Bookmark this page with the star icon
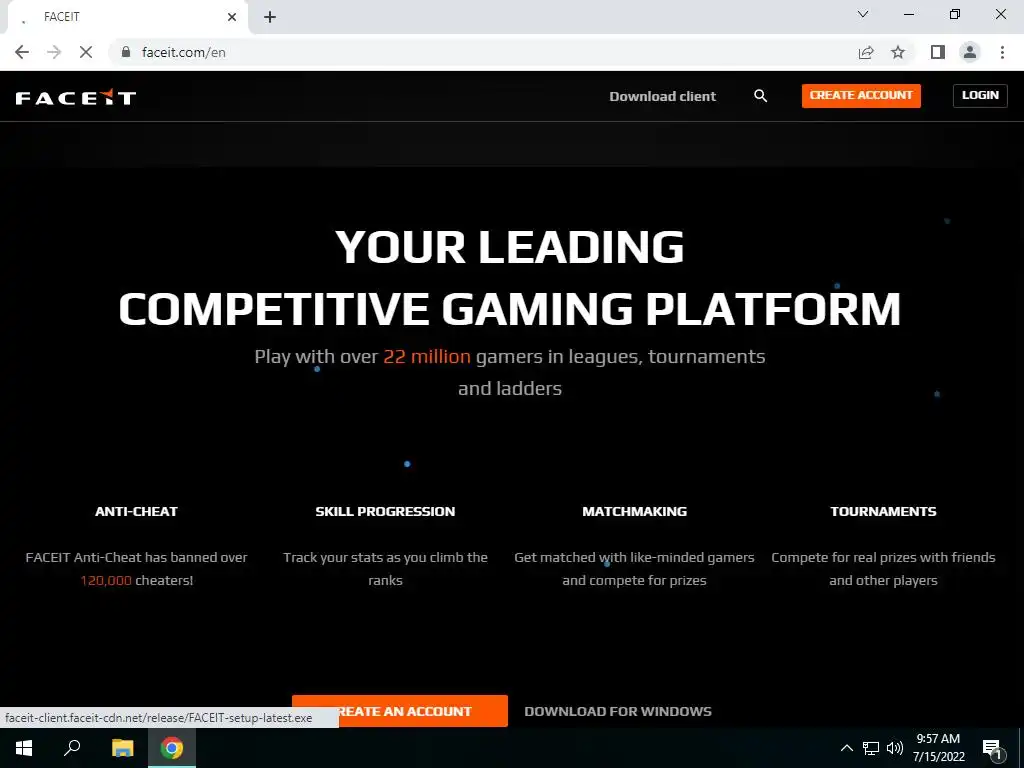The image size is (1024, 768). pos(898,52)
